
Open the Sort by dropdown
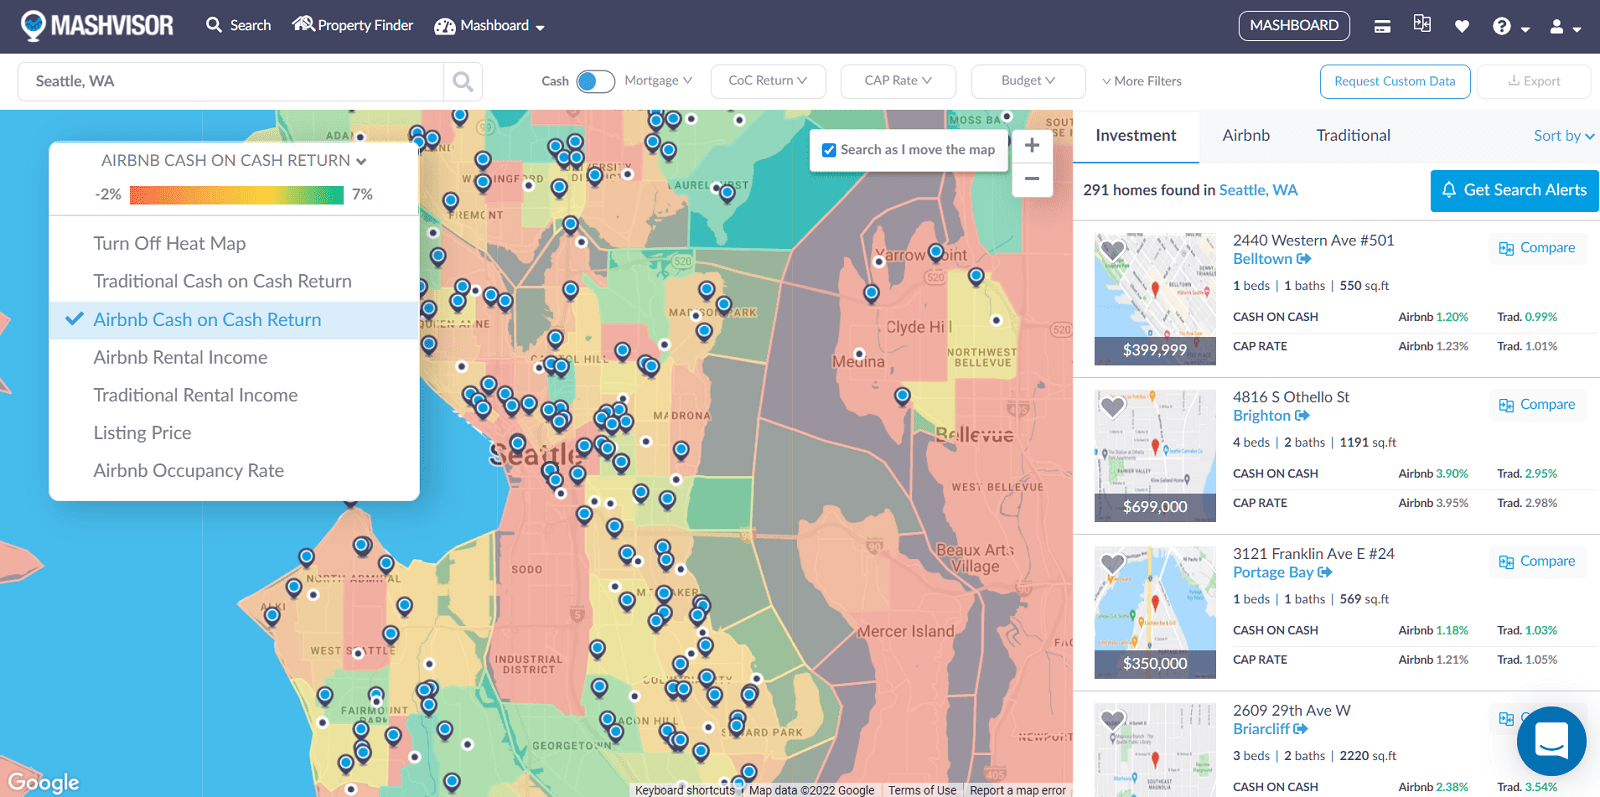click(x=1564, y=136)
